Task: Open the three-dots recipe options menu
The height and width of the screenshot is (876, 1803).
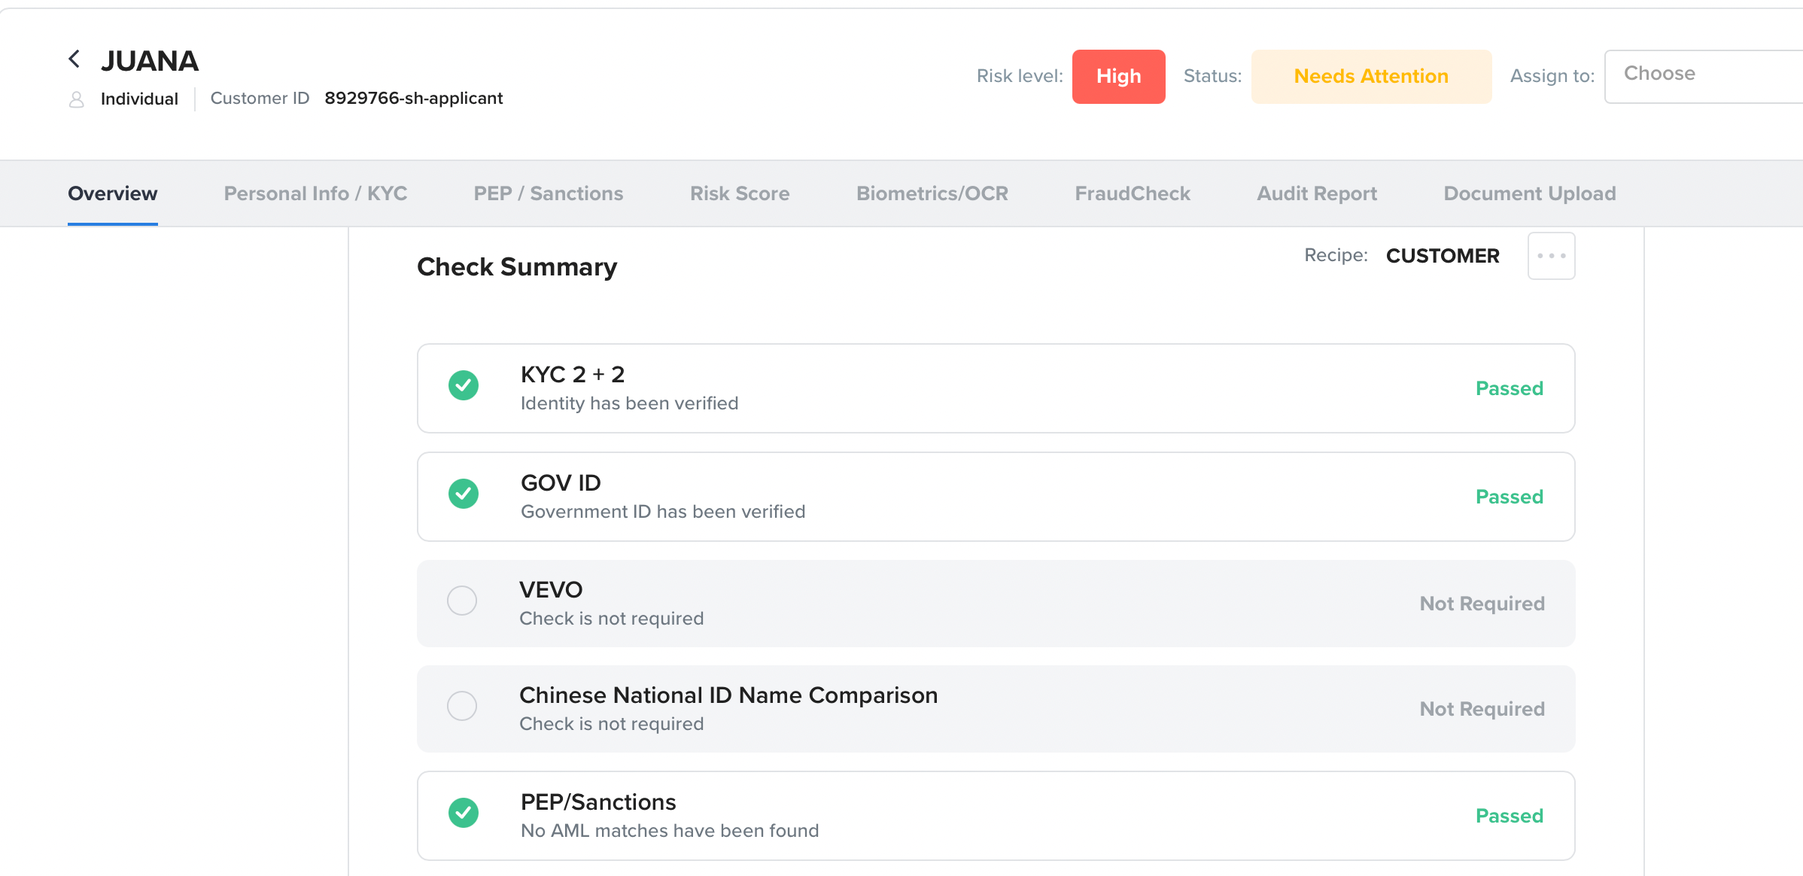Action: click(x=1551, y=256)
